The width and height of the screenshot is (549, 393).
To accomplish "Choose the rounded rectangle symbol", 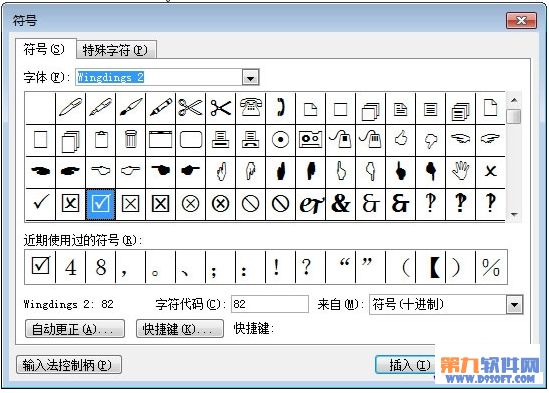I will click(x=190, y=139).
